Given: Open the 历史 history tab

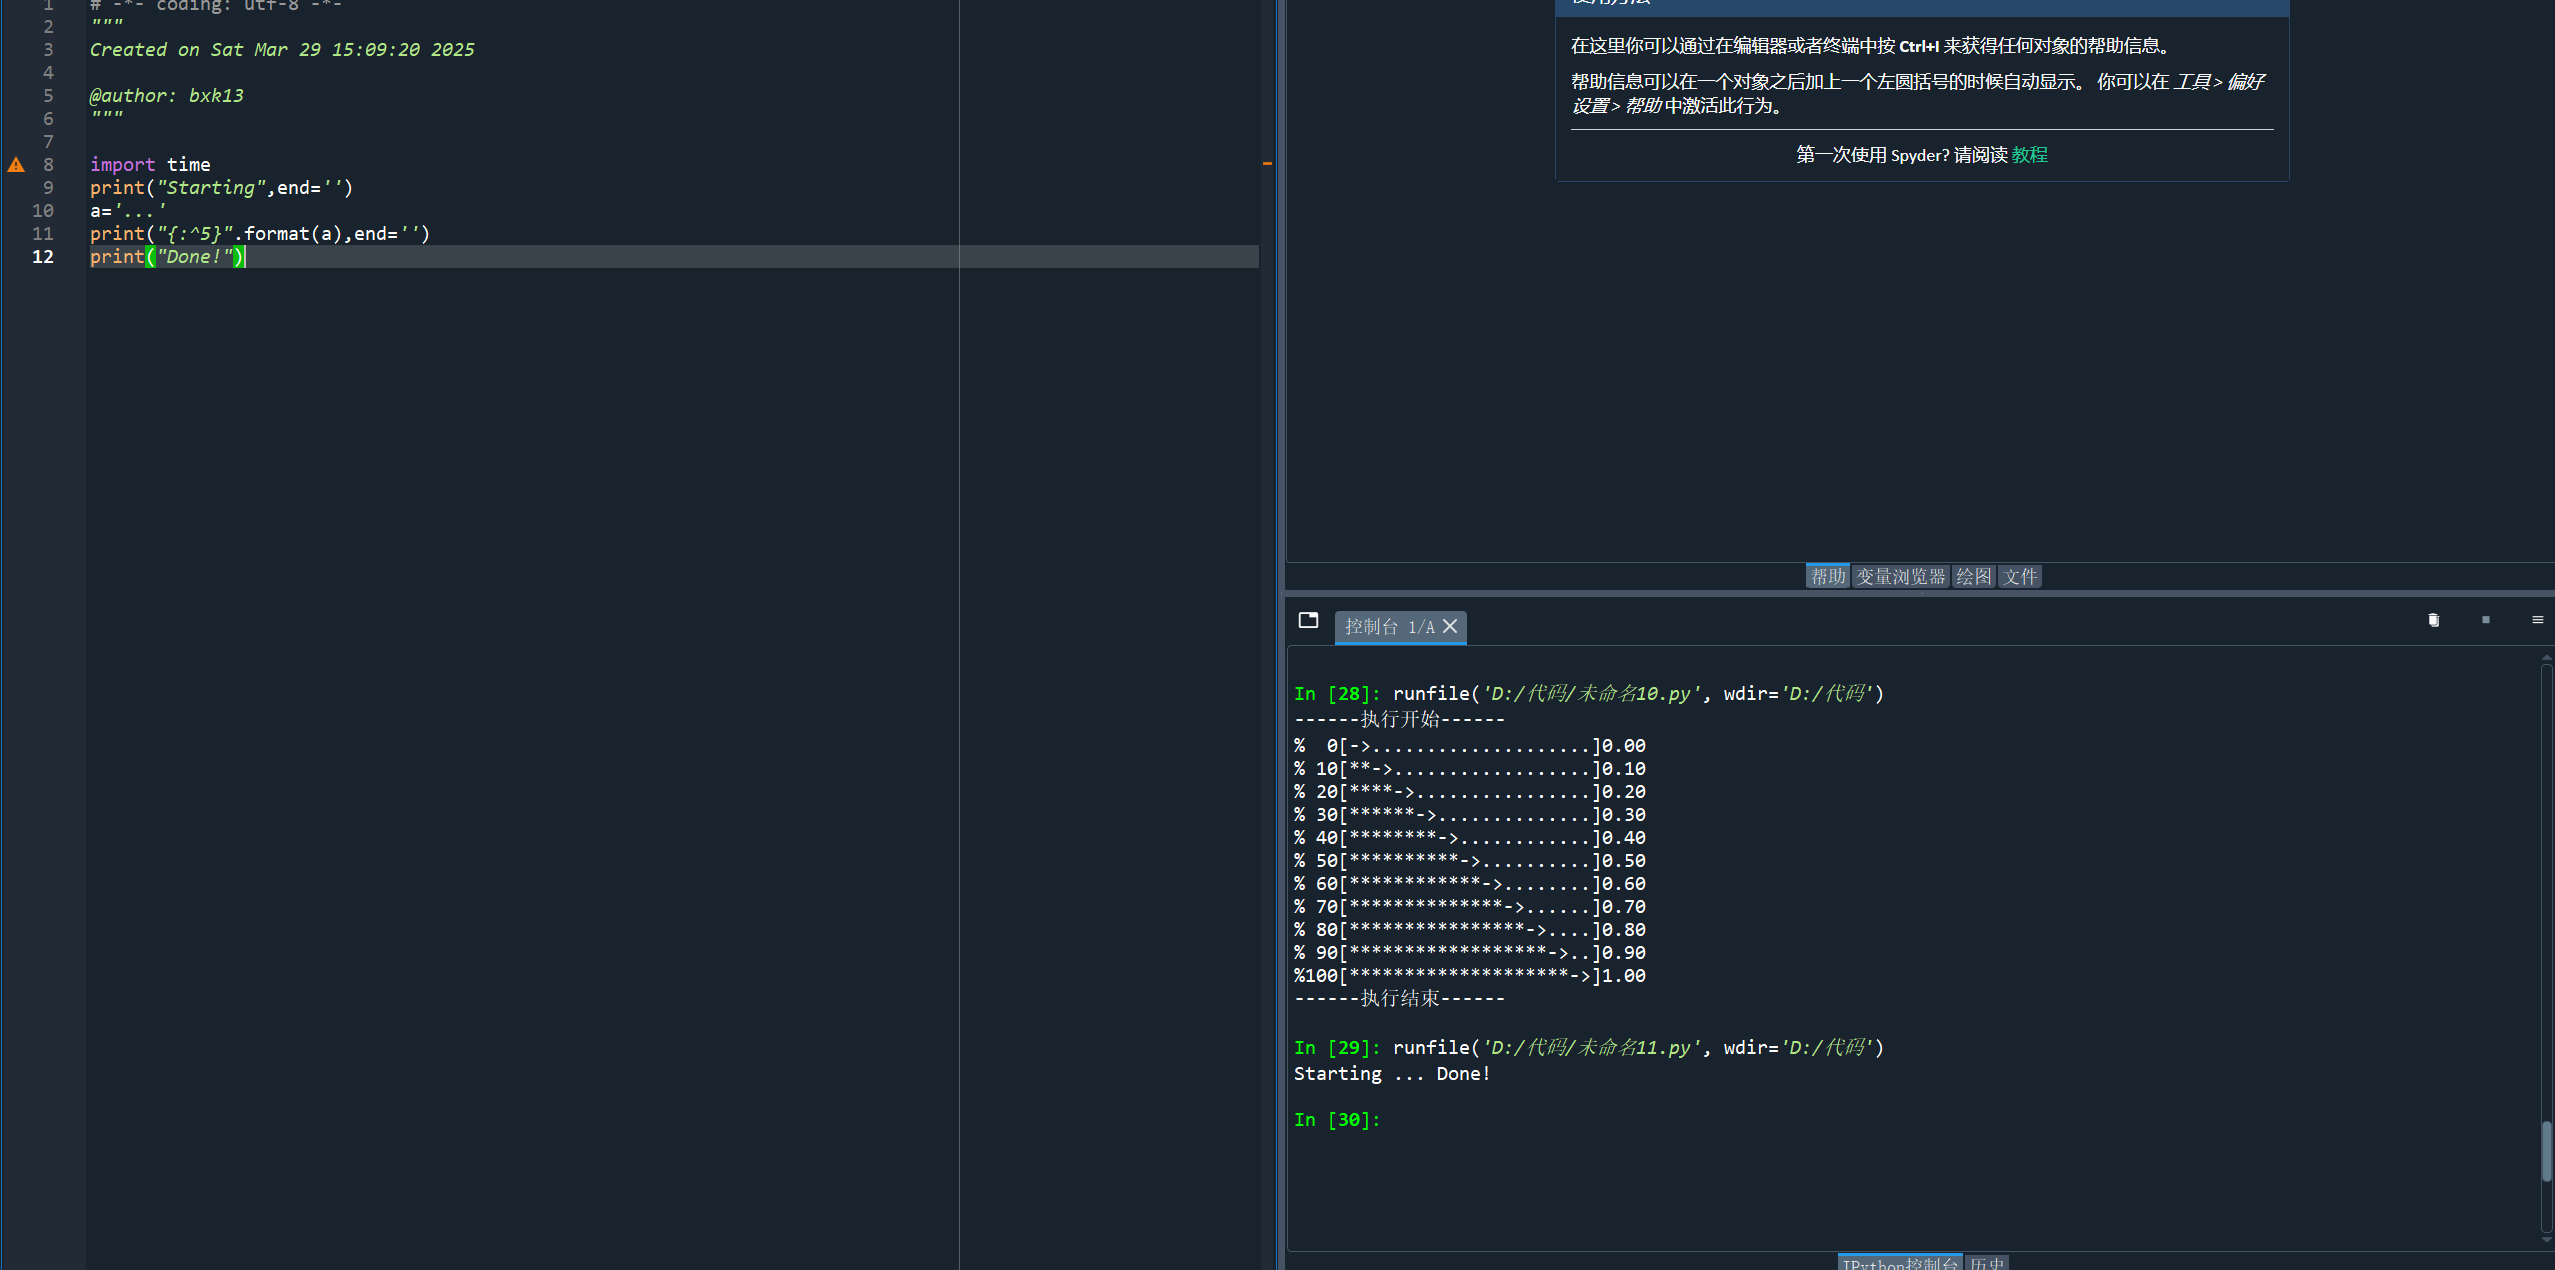Looking at the screenshot, I should coord(1987,1263).
